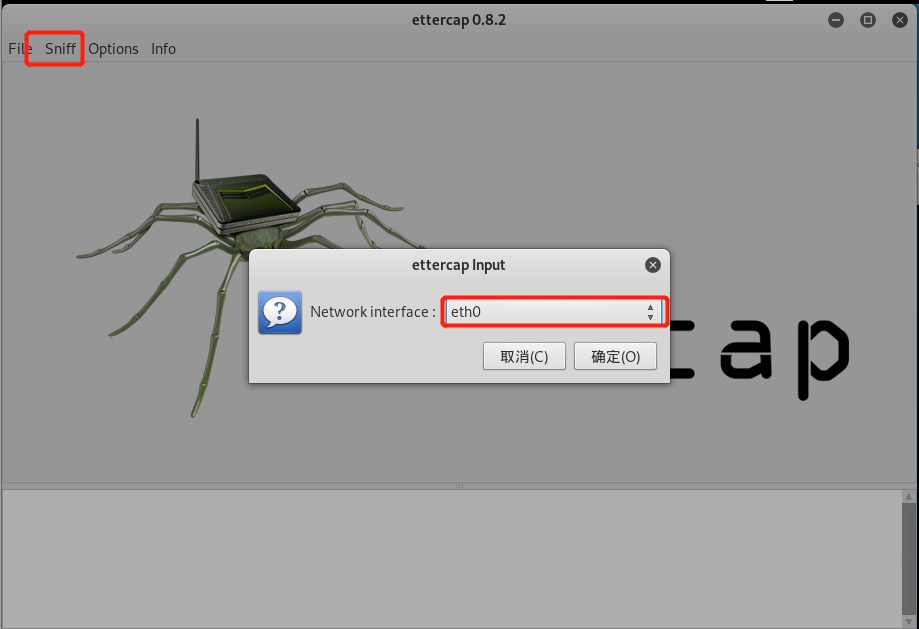
Task: Open the Sniff menu
Action: (x=60, y=49)
